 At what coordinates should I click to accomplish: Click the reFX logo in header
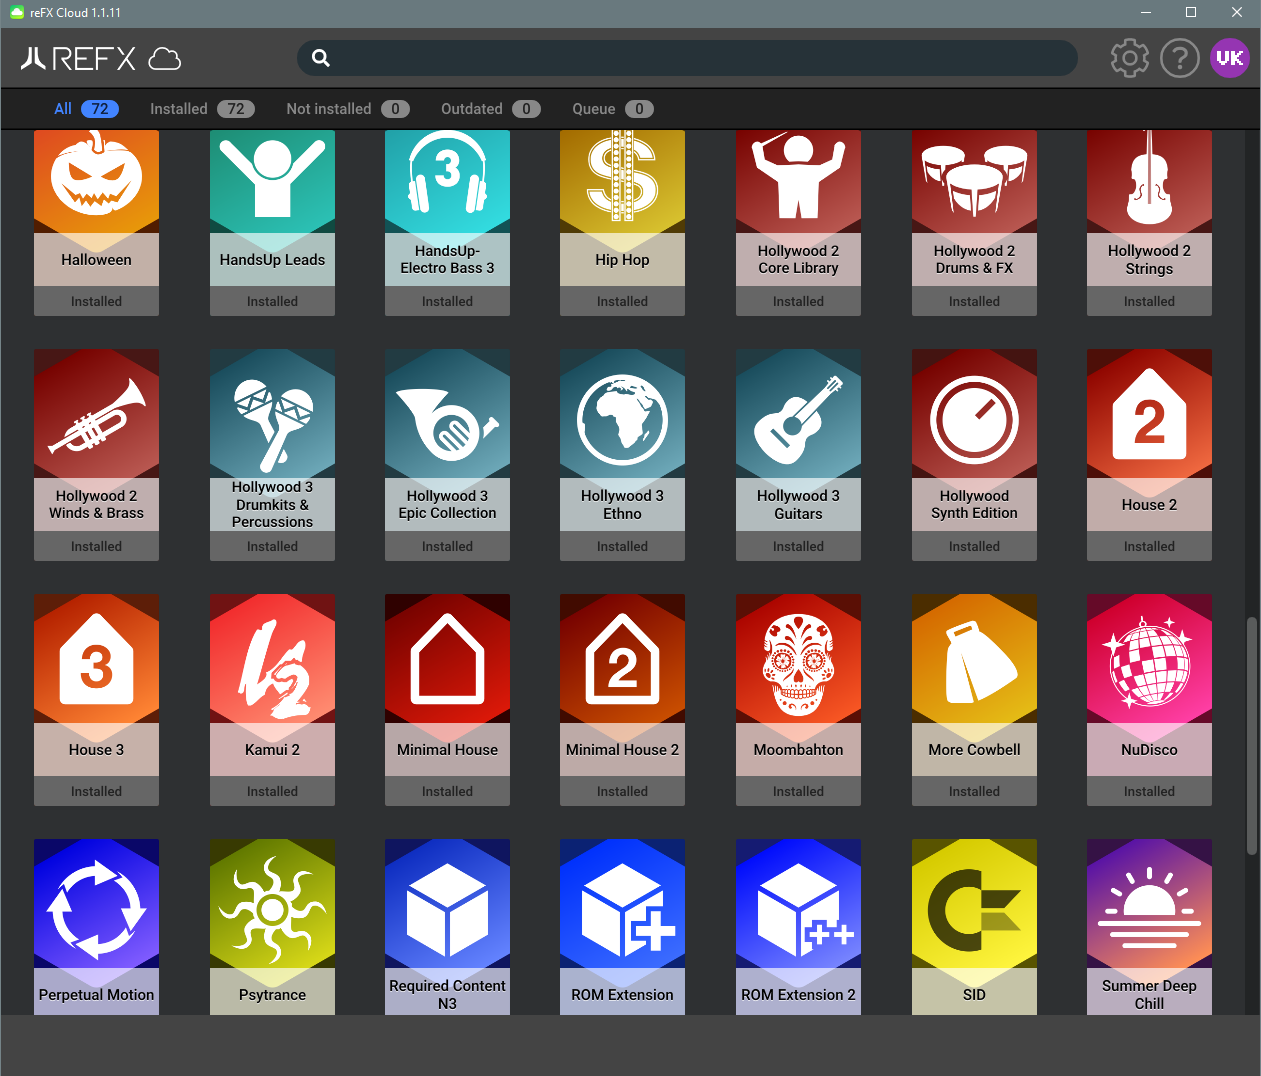101,59
